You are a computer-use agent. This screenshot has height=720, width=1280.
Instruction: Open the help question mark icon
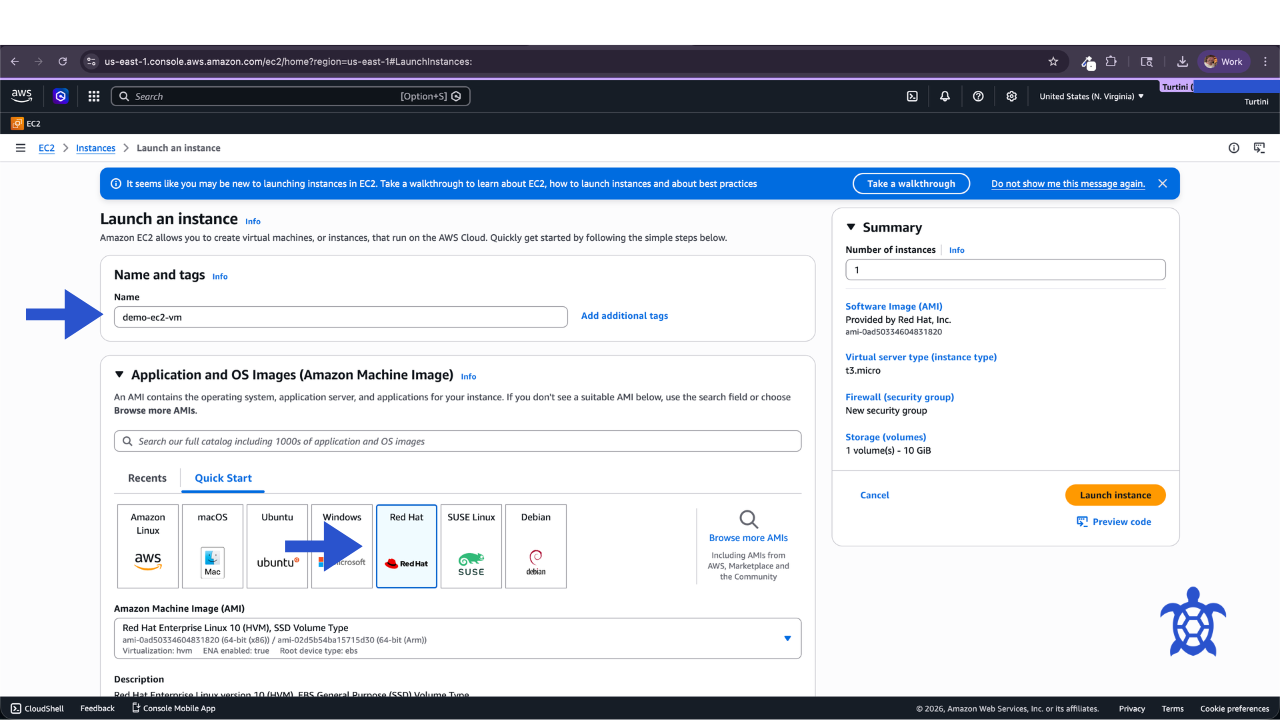coord(978,96)
